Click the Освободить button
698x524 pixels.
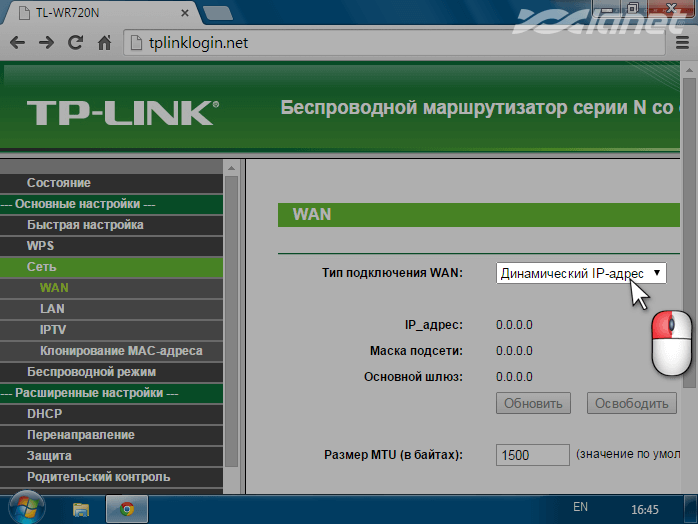click(632, 403)
